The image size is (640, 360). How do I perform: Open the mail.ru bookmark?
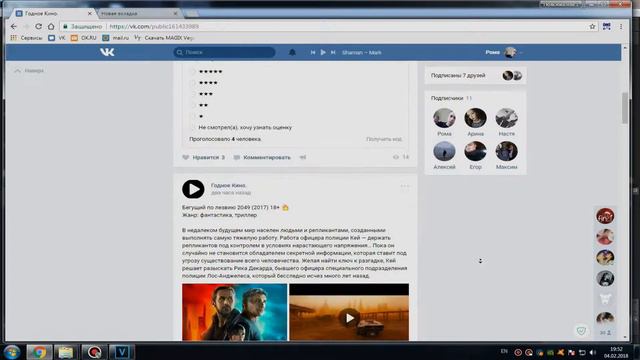click(116, 38)
